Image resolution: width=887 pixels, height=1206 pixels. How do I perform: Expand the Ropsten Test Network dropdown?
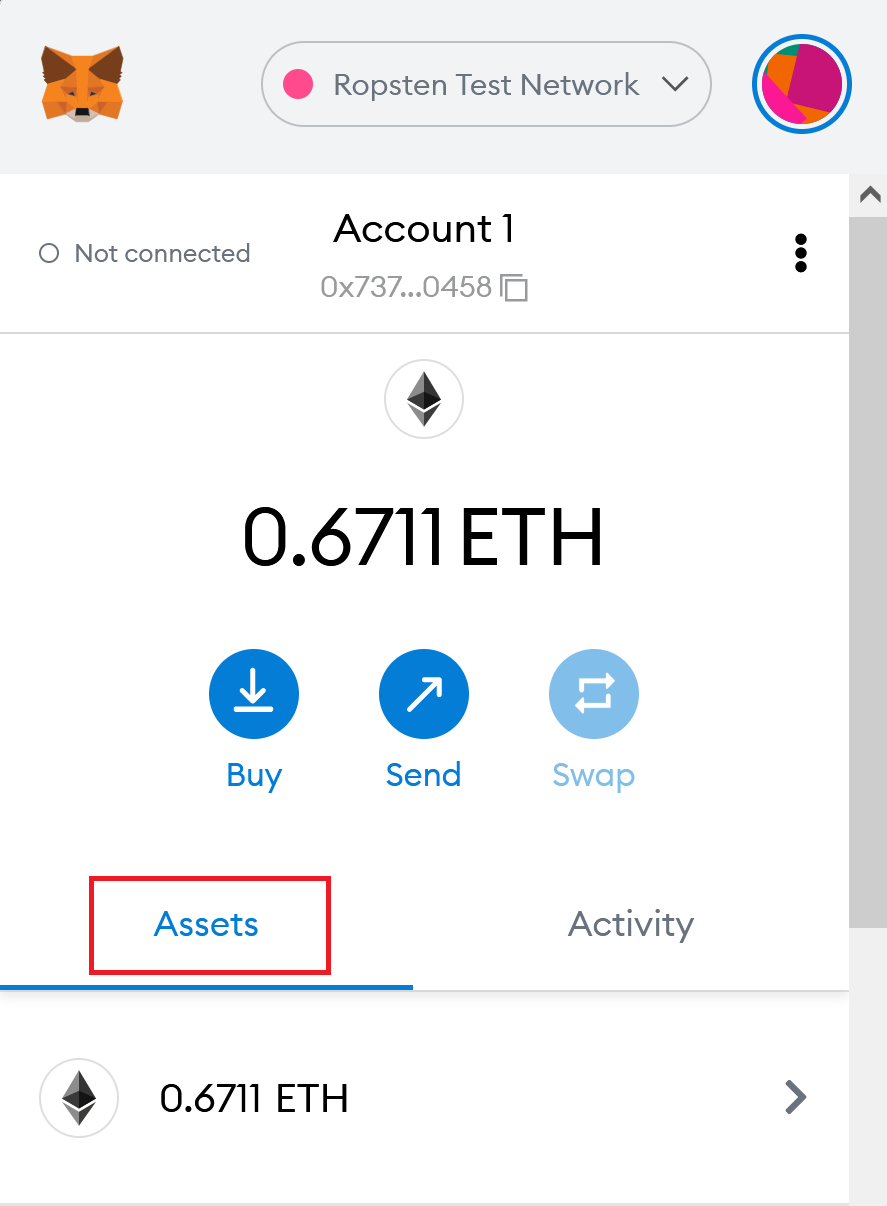[486, 84]
